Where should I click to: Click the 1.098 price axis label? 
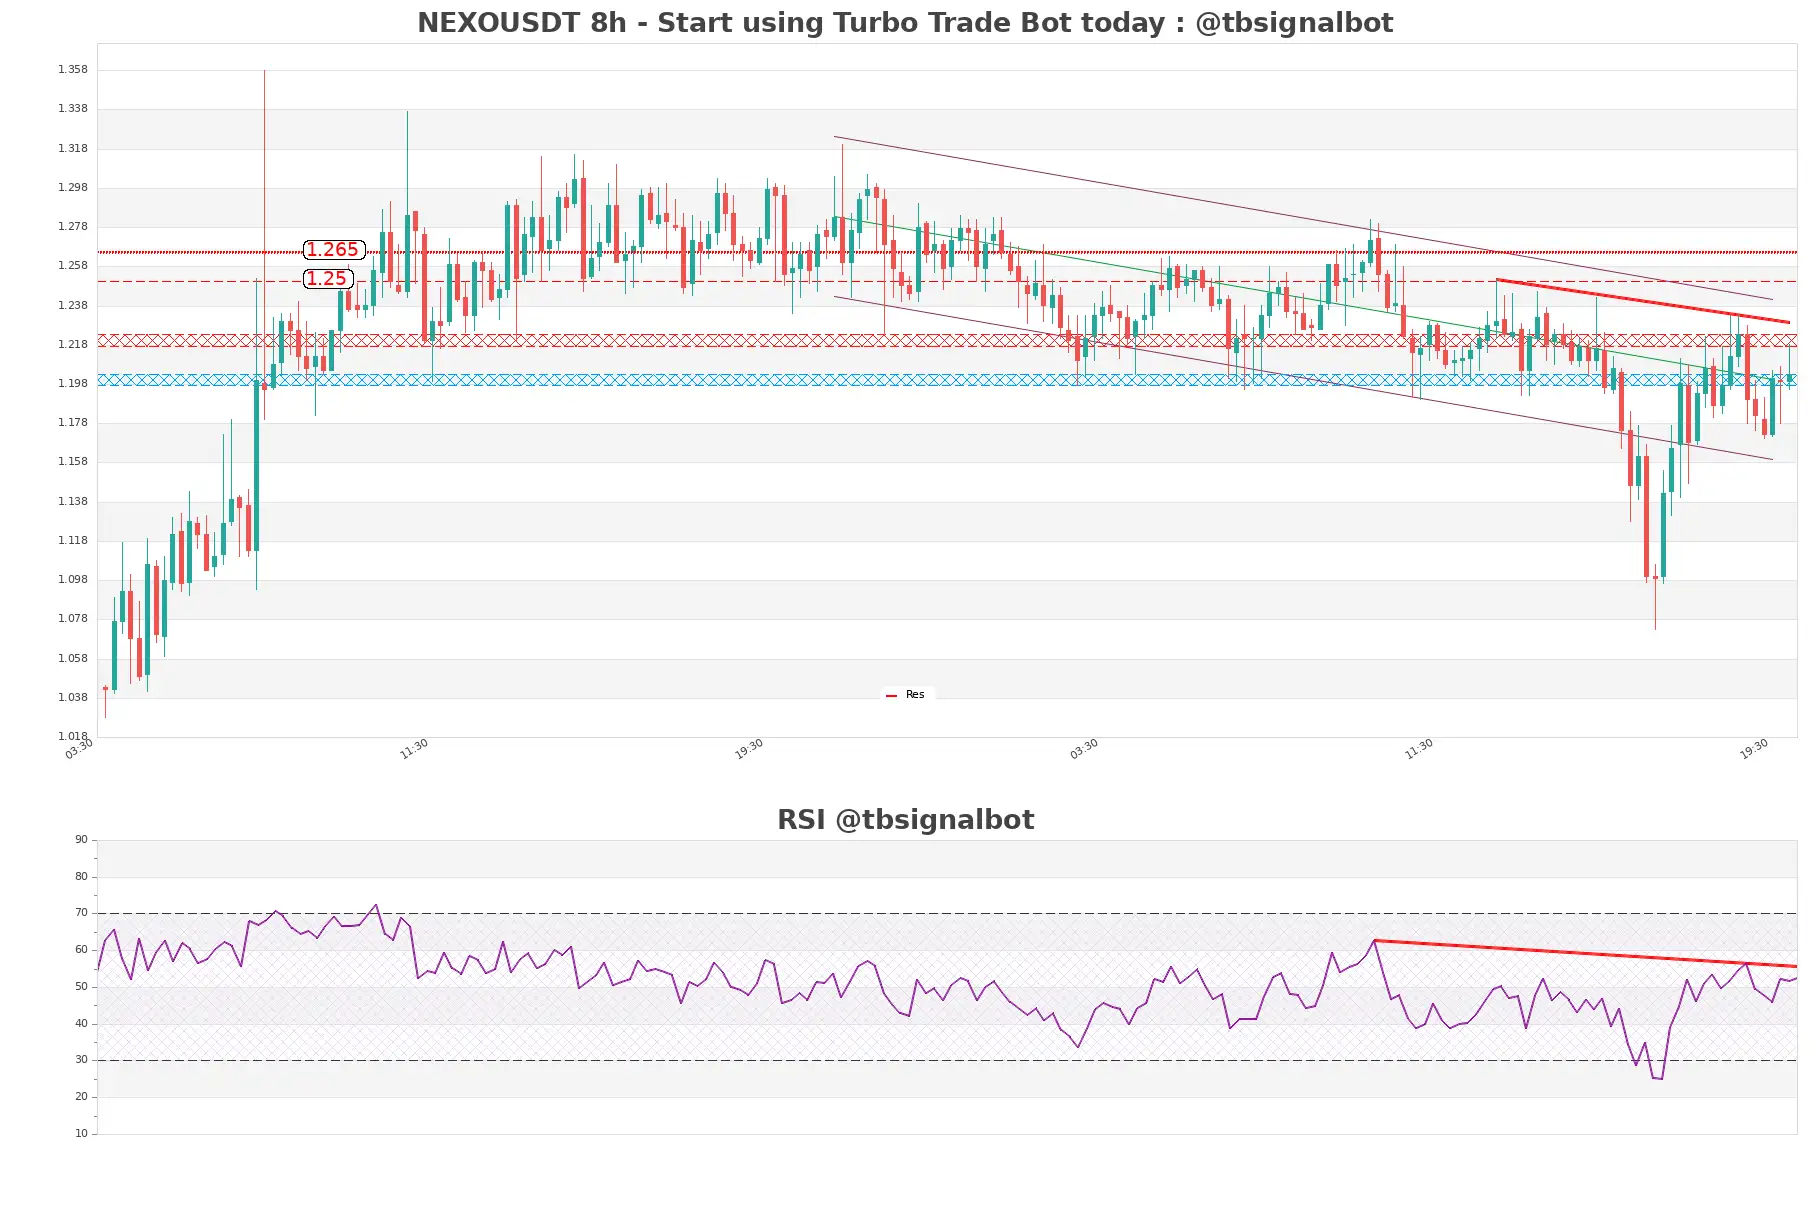(x=73, y=580)
